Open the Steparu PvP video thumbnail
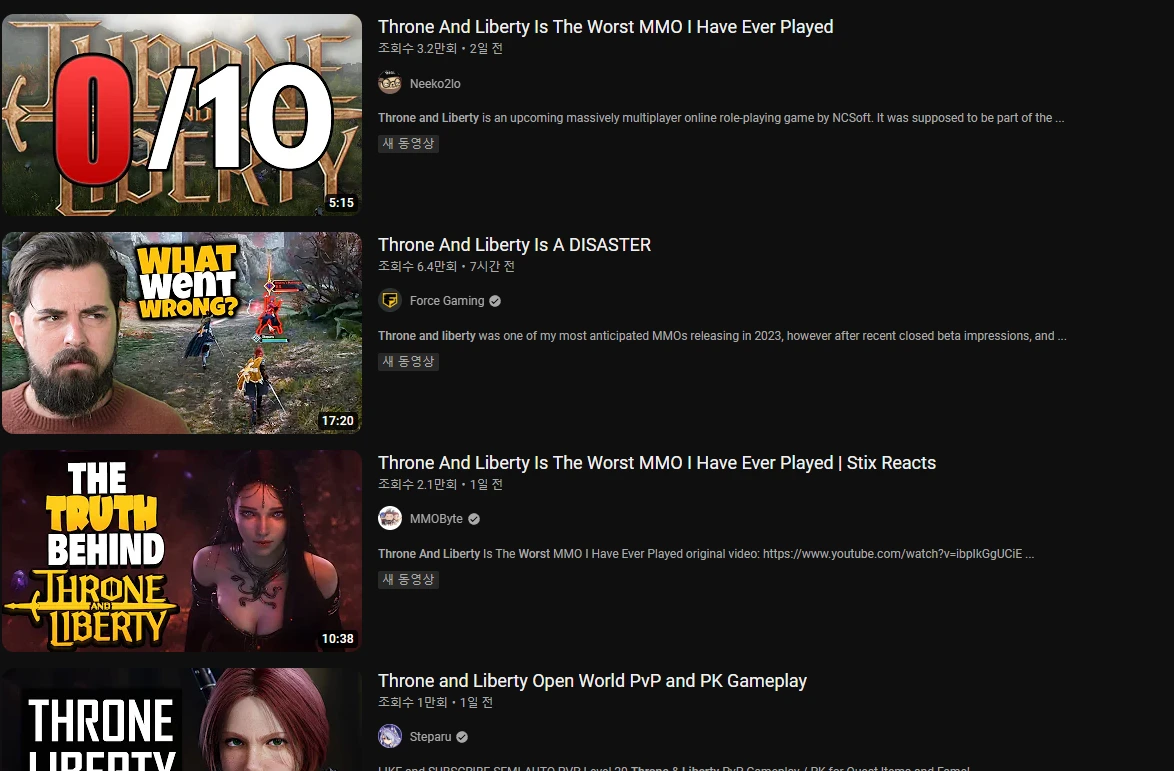The image size is (1174, 771). pyautogui.click(x=182, y=719)
